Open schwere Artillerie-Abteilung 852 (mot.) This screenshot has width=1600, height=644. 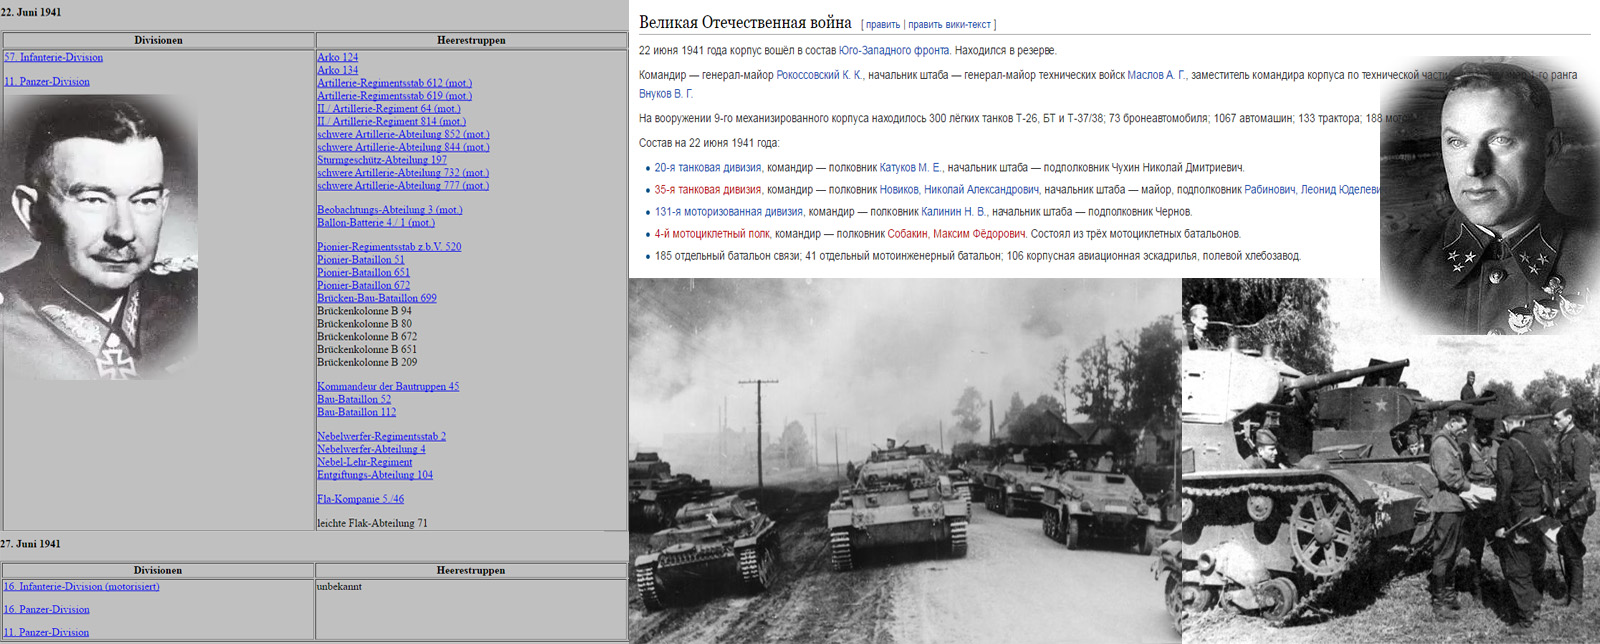pos(404,135)
